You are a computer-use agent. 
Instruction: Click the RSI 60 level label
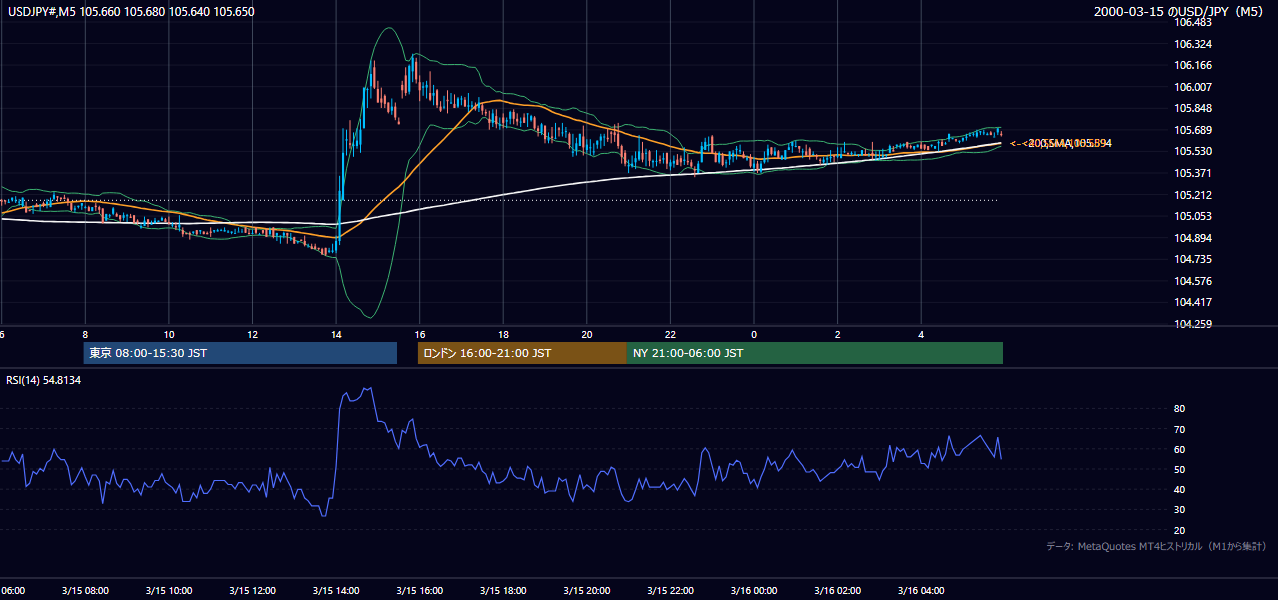point(1180,449)
